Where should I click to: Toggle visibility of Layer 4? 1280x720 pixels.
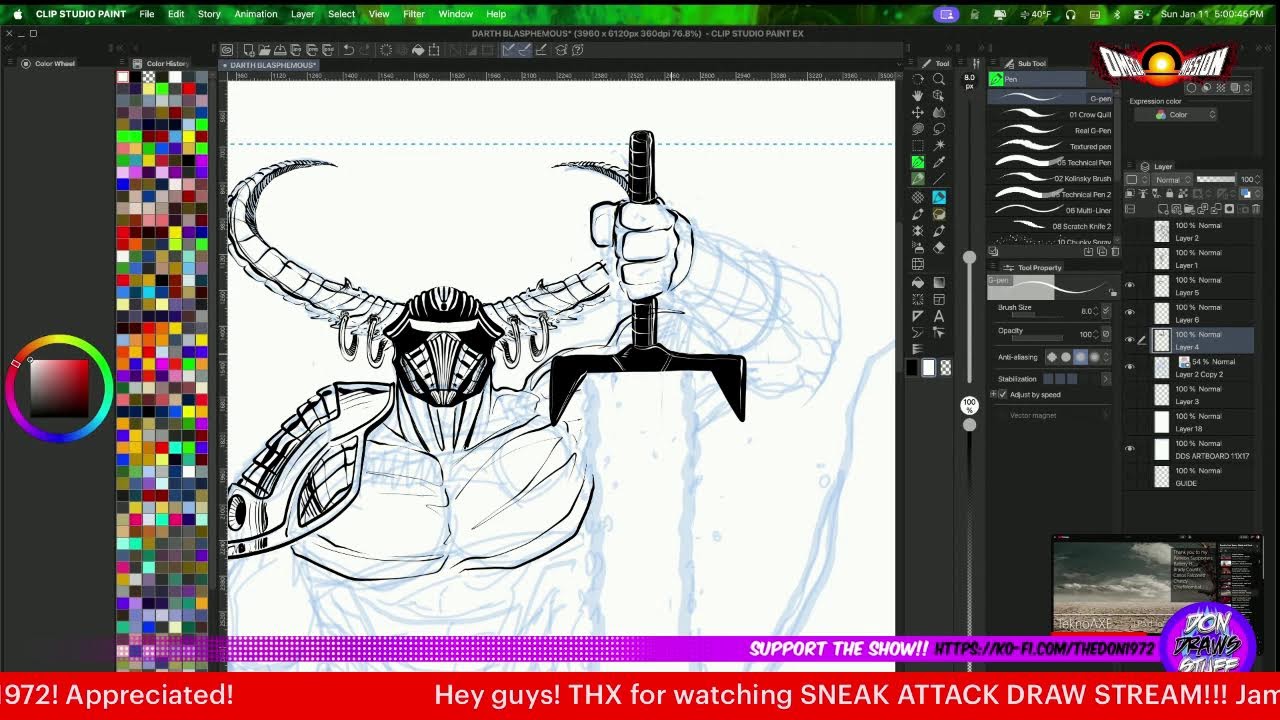(1130, 340)
